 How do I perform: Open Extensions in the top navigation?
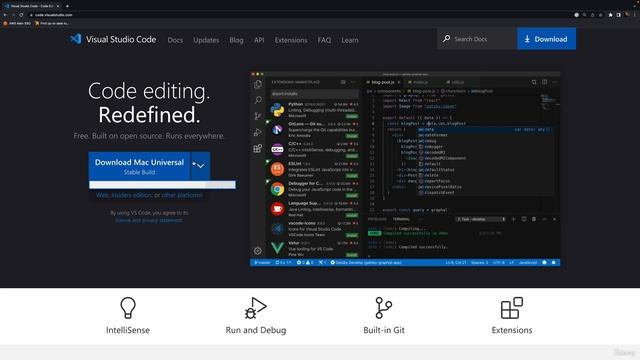291,40
